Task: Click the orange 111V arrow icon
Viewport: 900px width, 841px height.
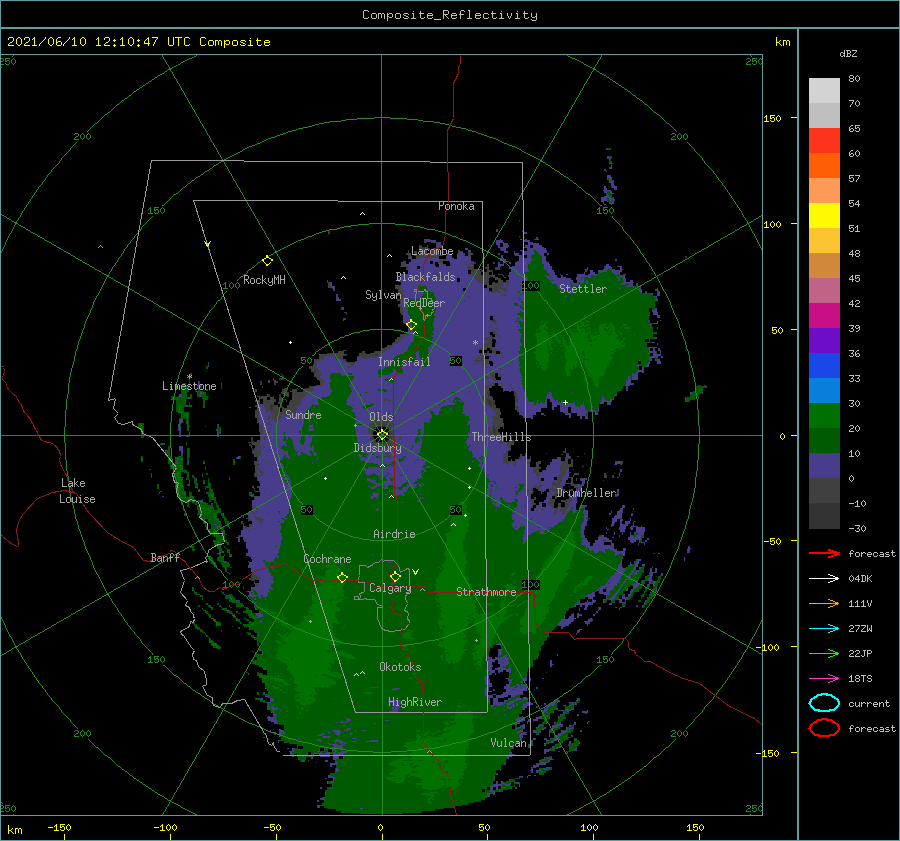Action: [824, 603]
